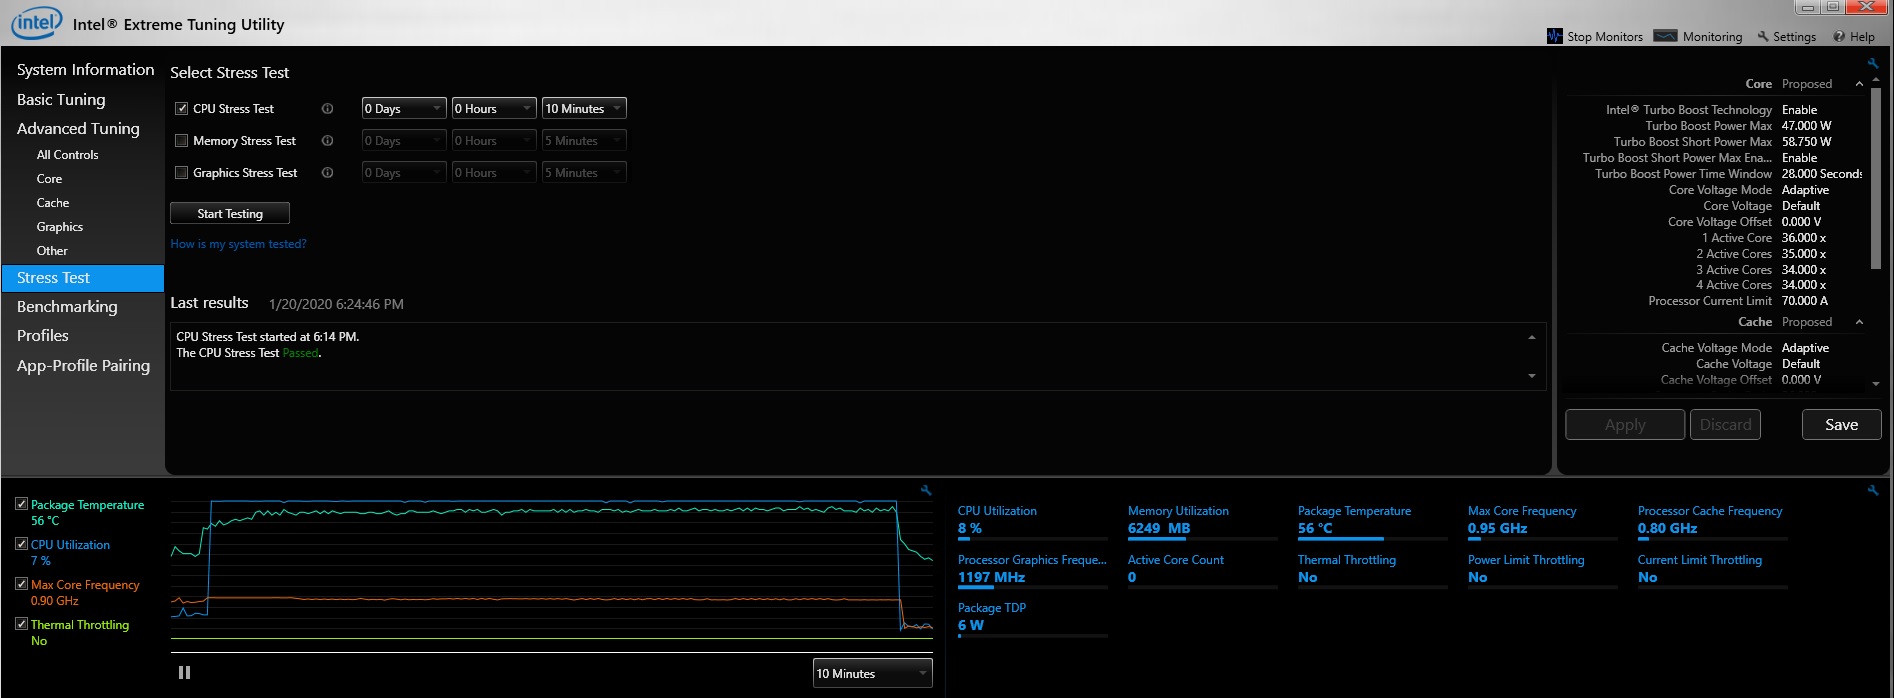Select All Controls under Advanced Tuning
This screenshot has height=698, width=1894.
pos(67,155)
